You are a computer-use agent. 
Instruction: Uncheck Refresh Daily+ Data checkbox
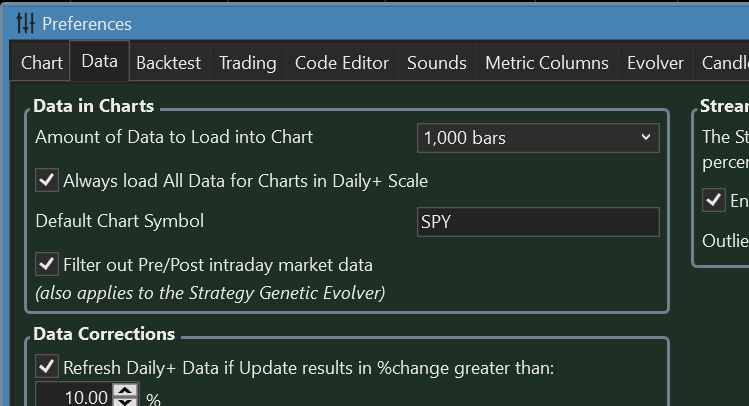point(46,367)
